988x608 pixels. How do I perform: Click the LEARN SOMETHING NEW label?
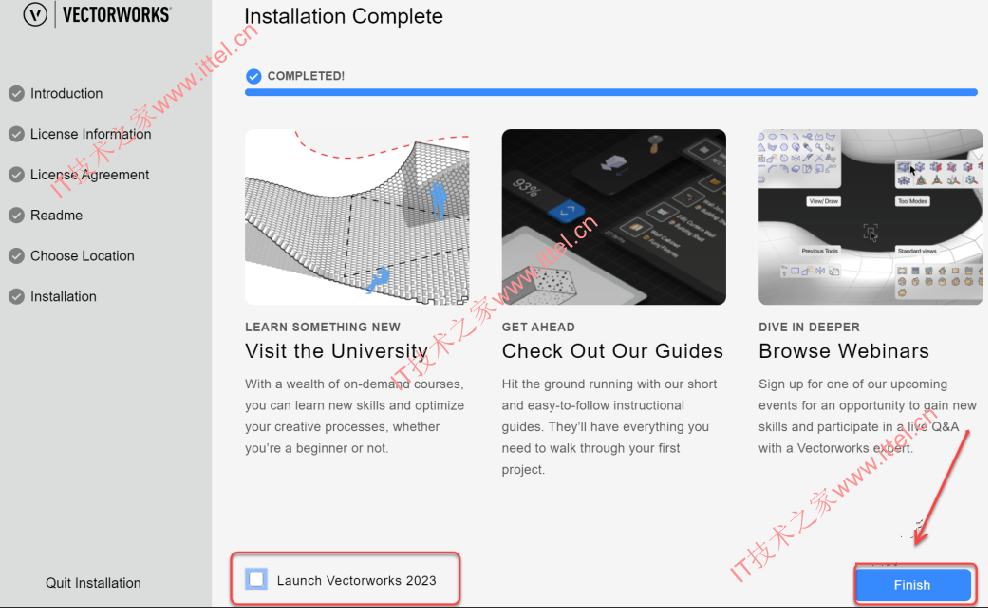pos(323,327)
